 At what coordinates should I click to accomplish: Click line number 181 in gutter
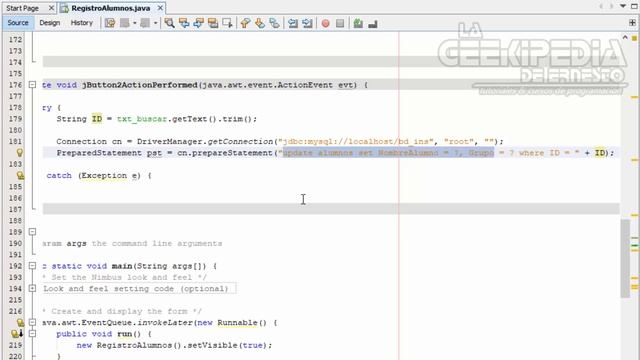[x=15, y=141]
